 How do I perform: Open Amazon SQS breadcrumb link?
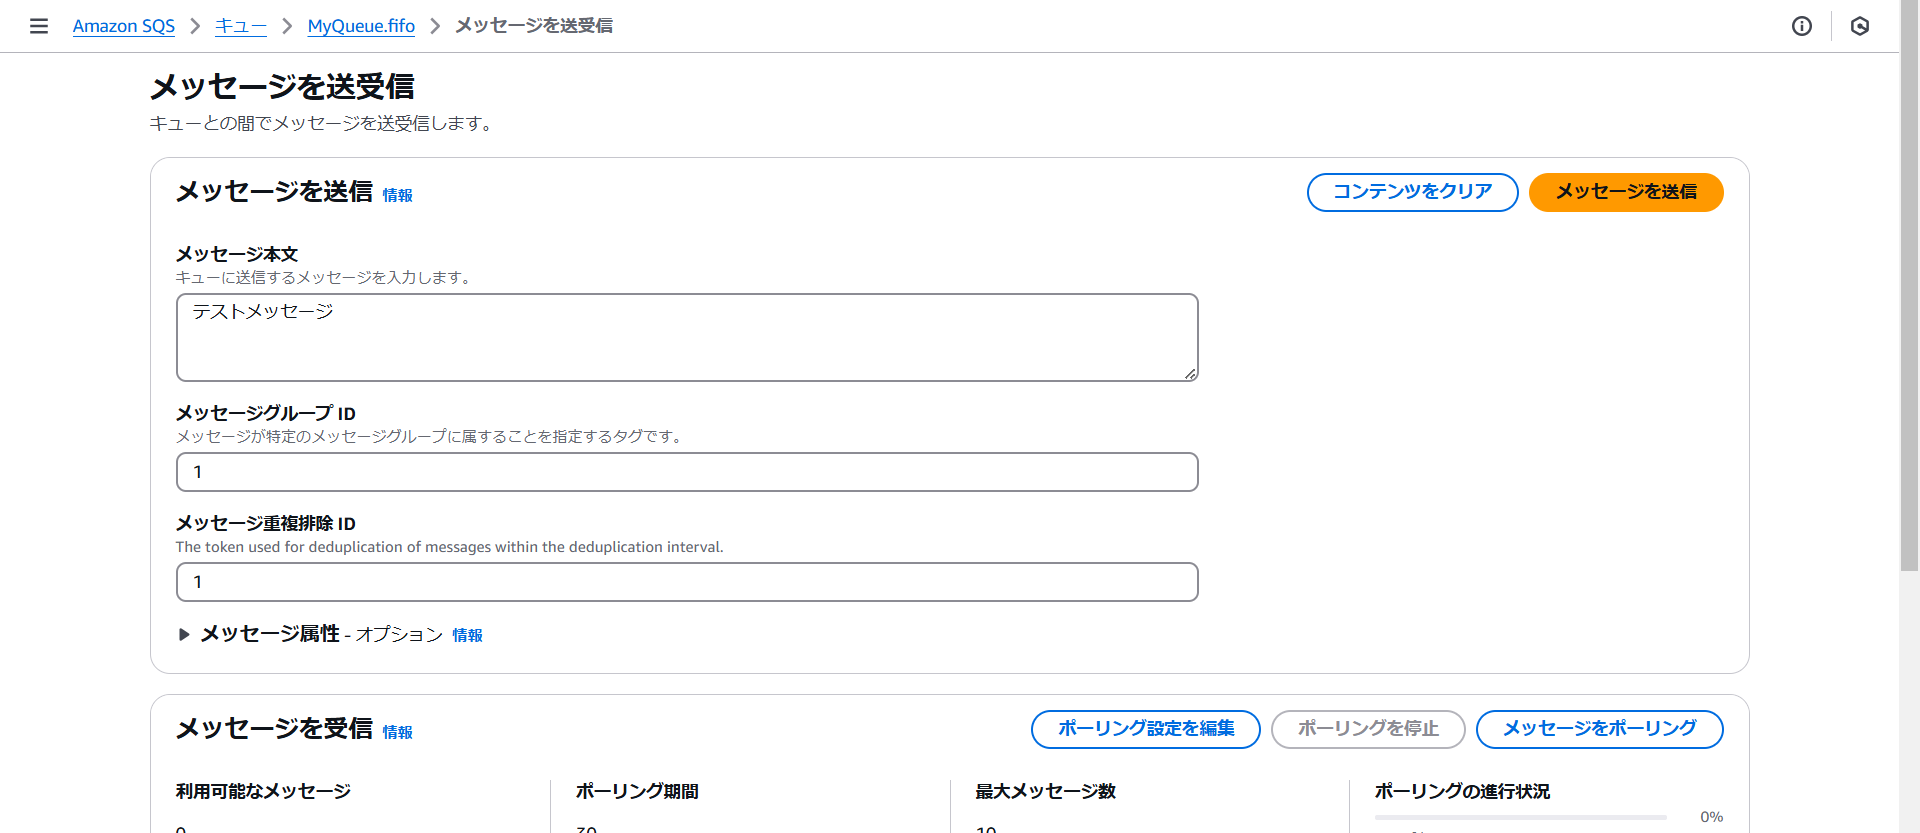point(123,26)
